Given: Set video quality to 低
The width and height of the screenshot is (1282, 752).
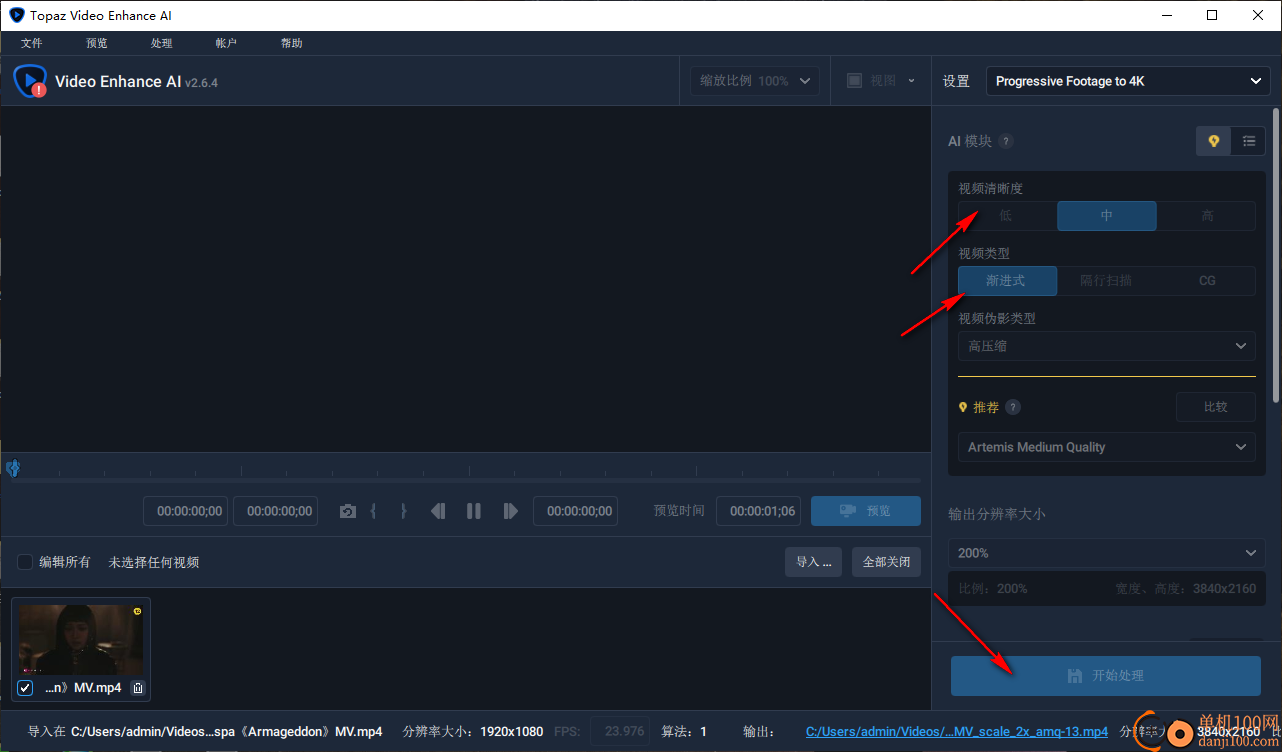Looking at the screenshot, I should (1007, 216).
